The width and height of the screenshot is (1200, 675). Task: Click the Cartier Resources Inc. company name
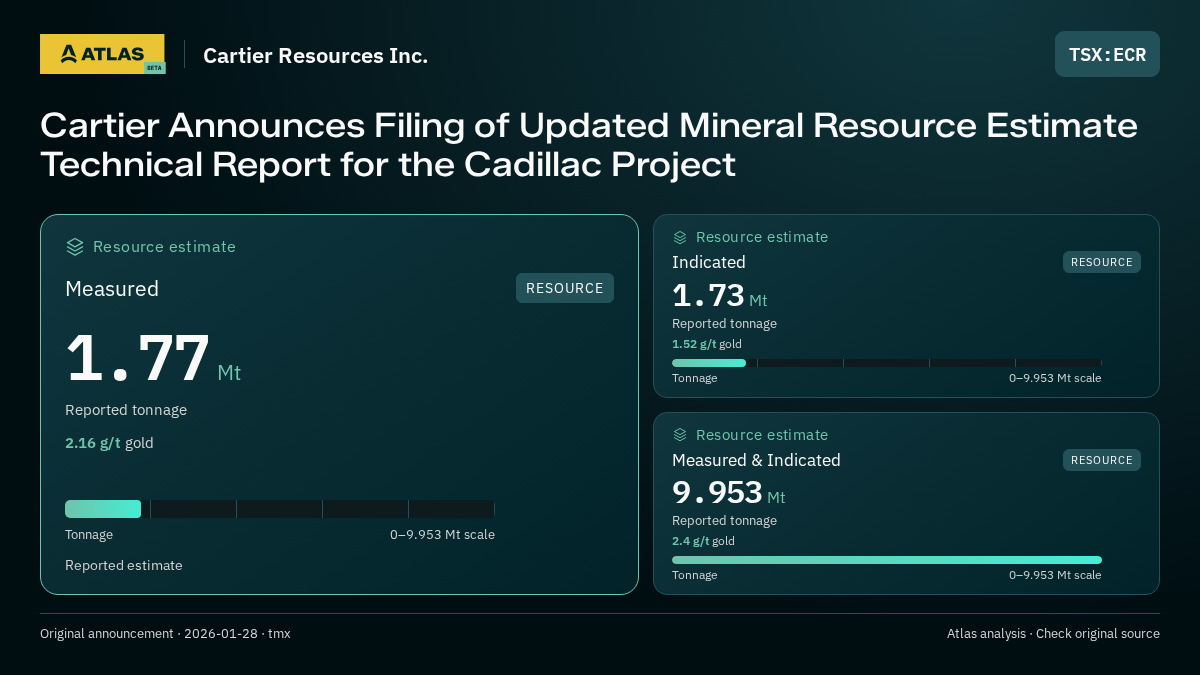316,56
